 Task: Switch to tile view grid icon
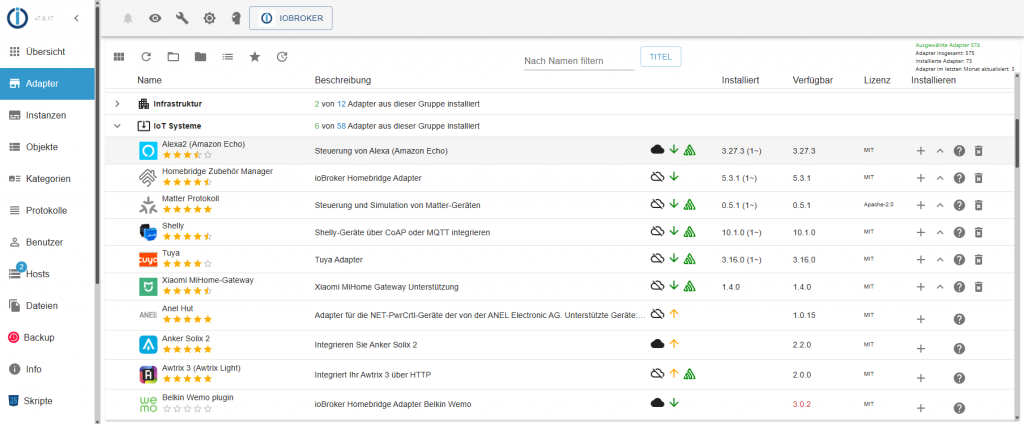click(x=119, y=57)
